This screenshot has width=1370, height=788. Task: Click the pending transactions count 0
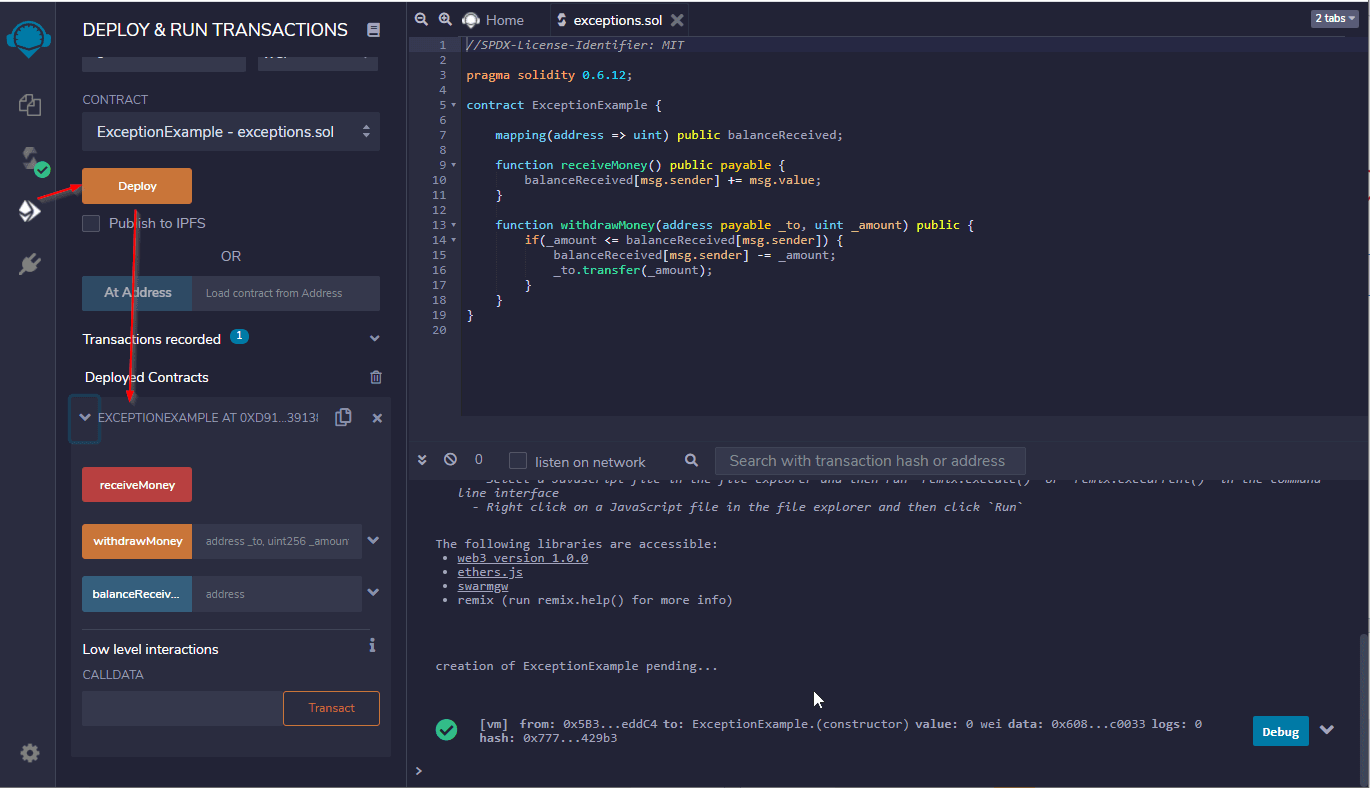pos(479,460)
